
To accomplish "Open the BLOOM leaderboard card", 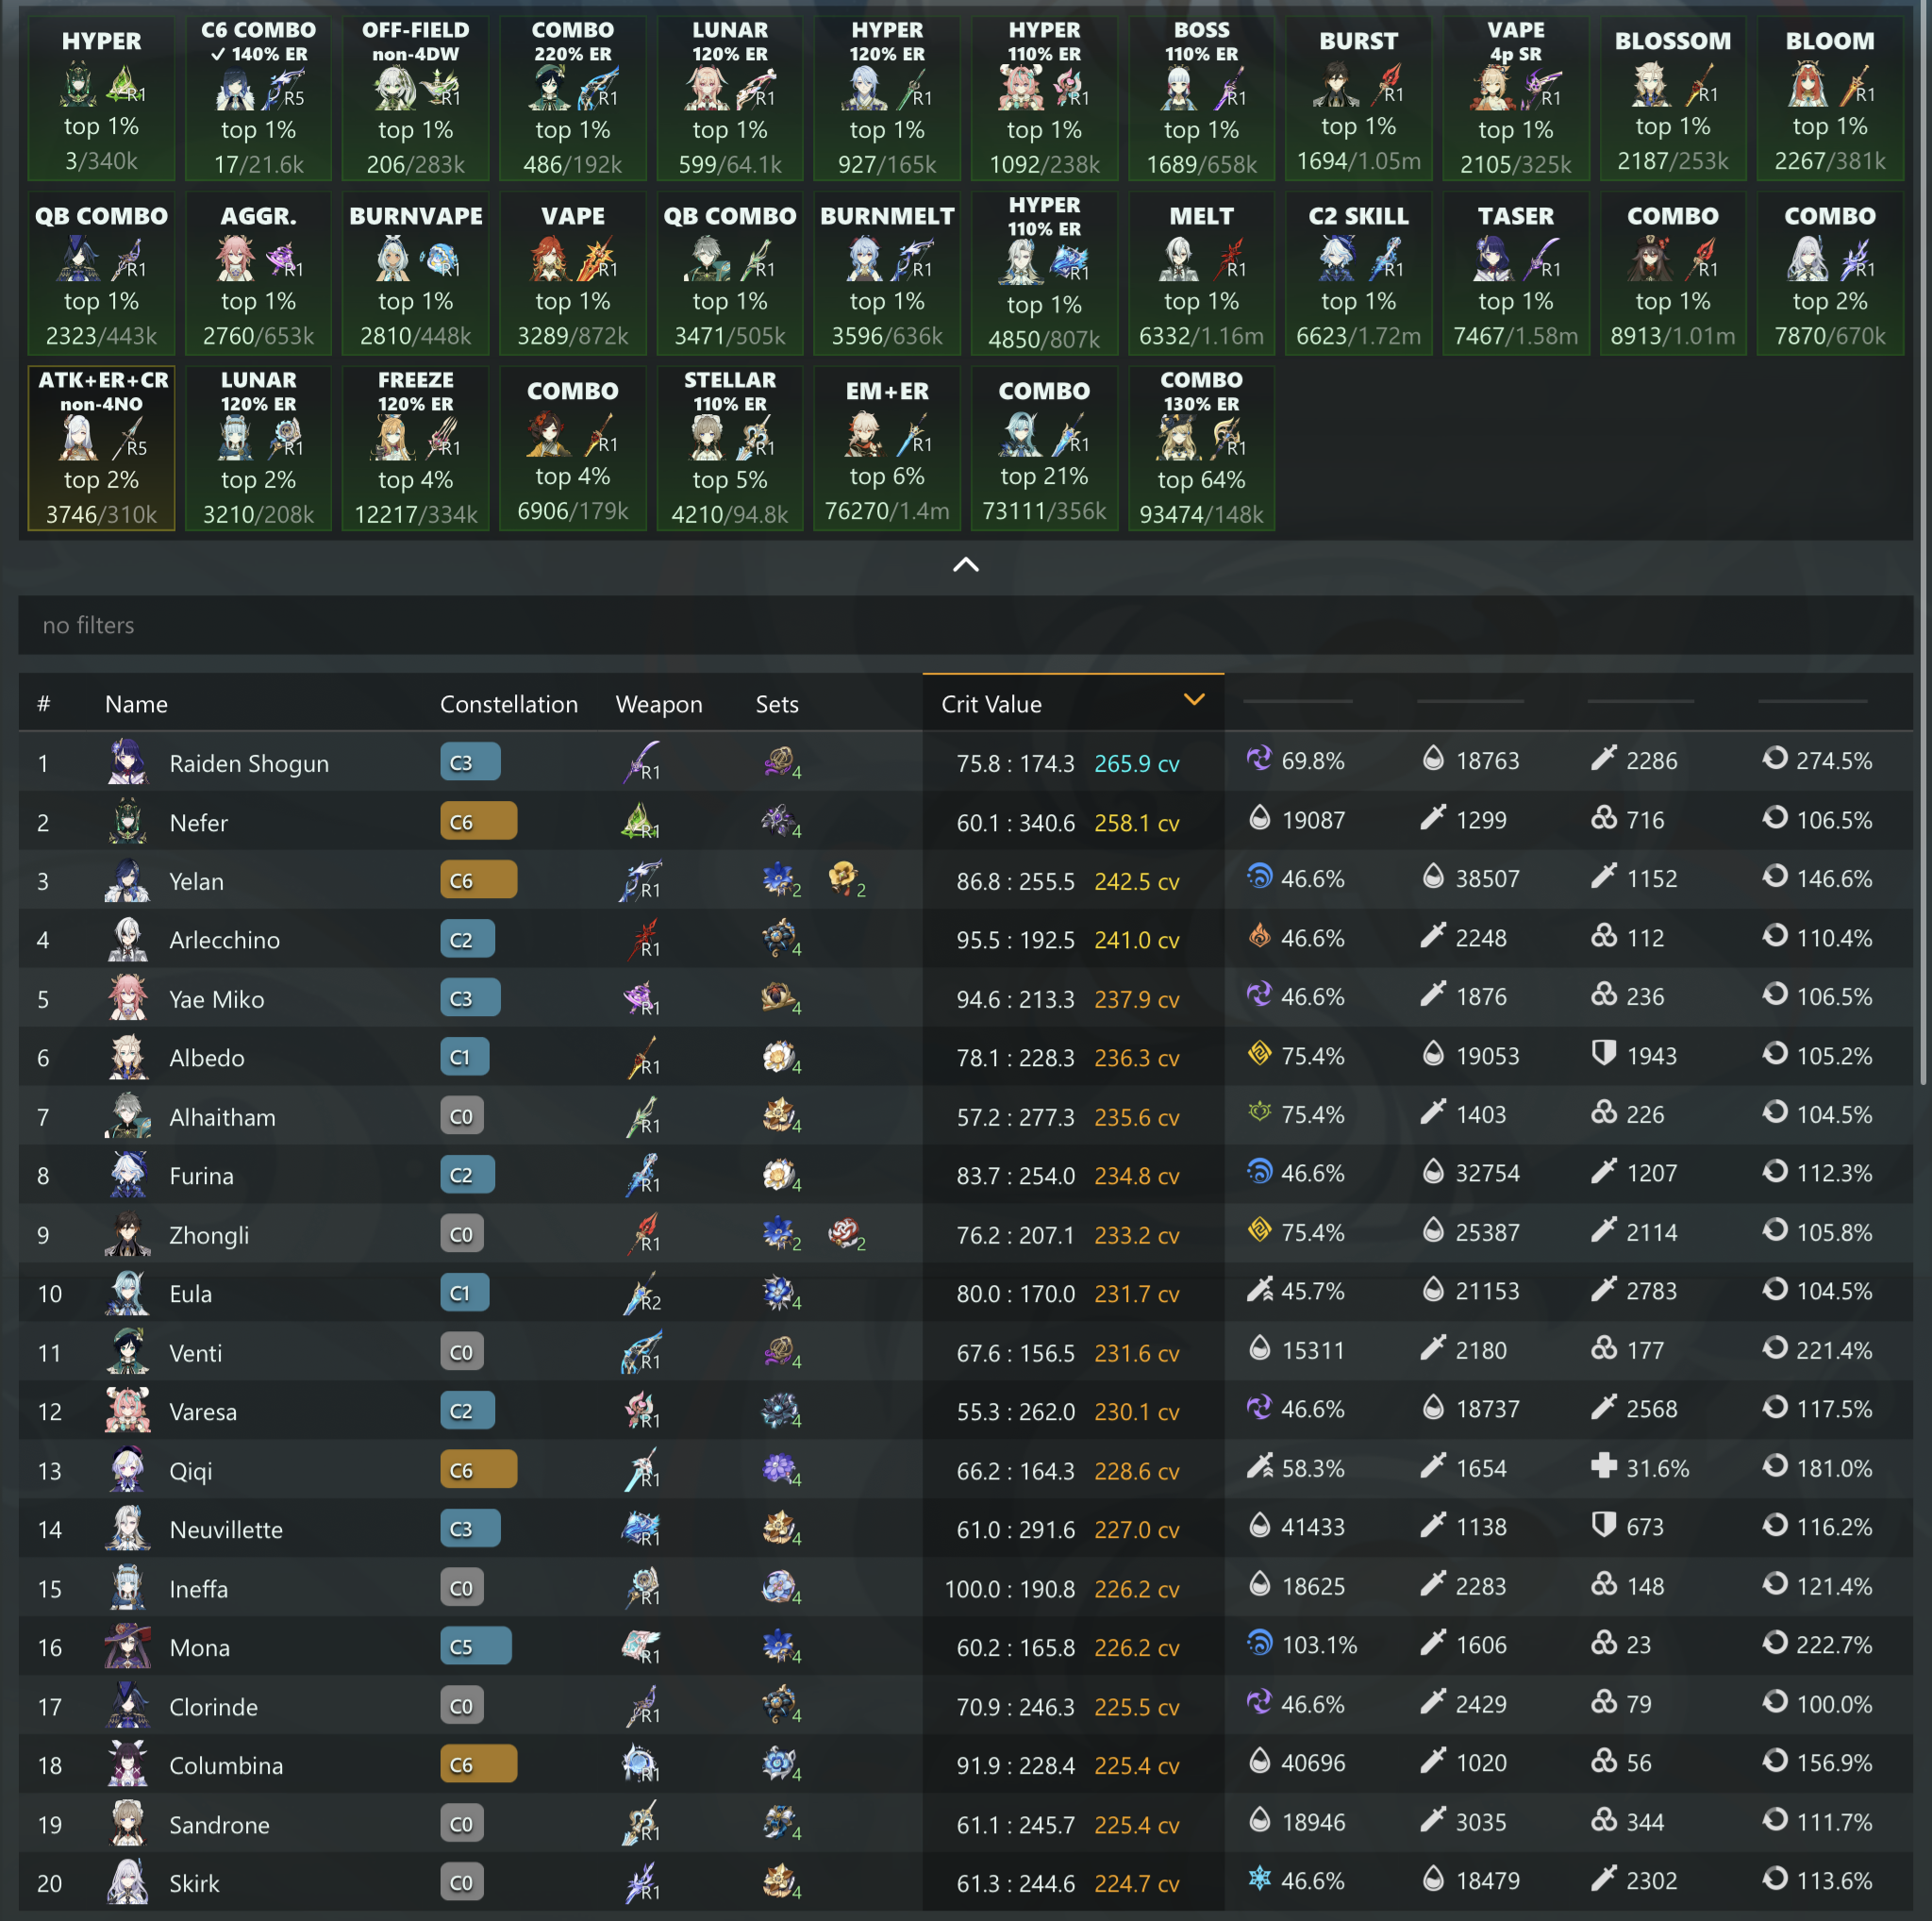I will [x=1830, y=98].
